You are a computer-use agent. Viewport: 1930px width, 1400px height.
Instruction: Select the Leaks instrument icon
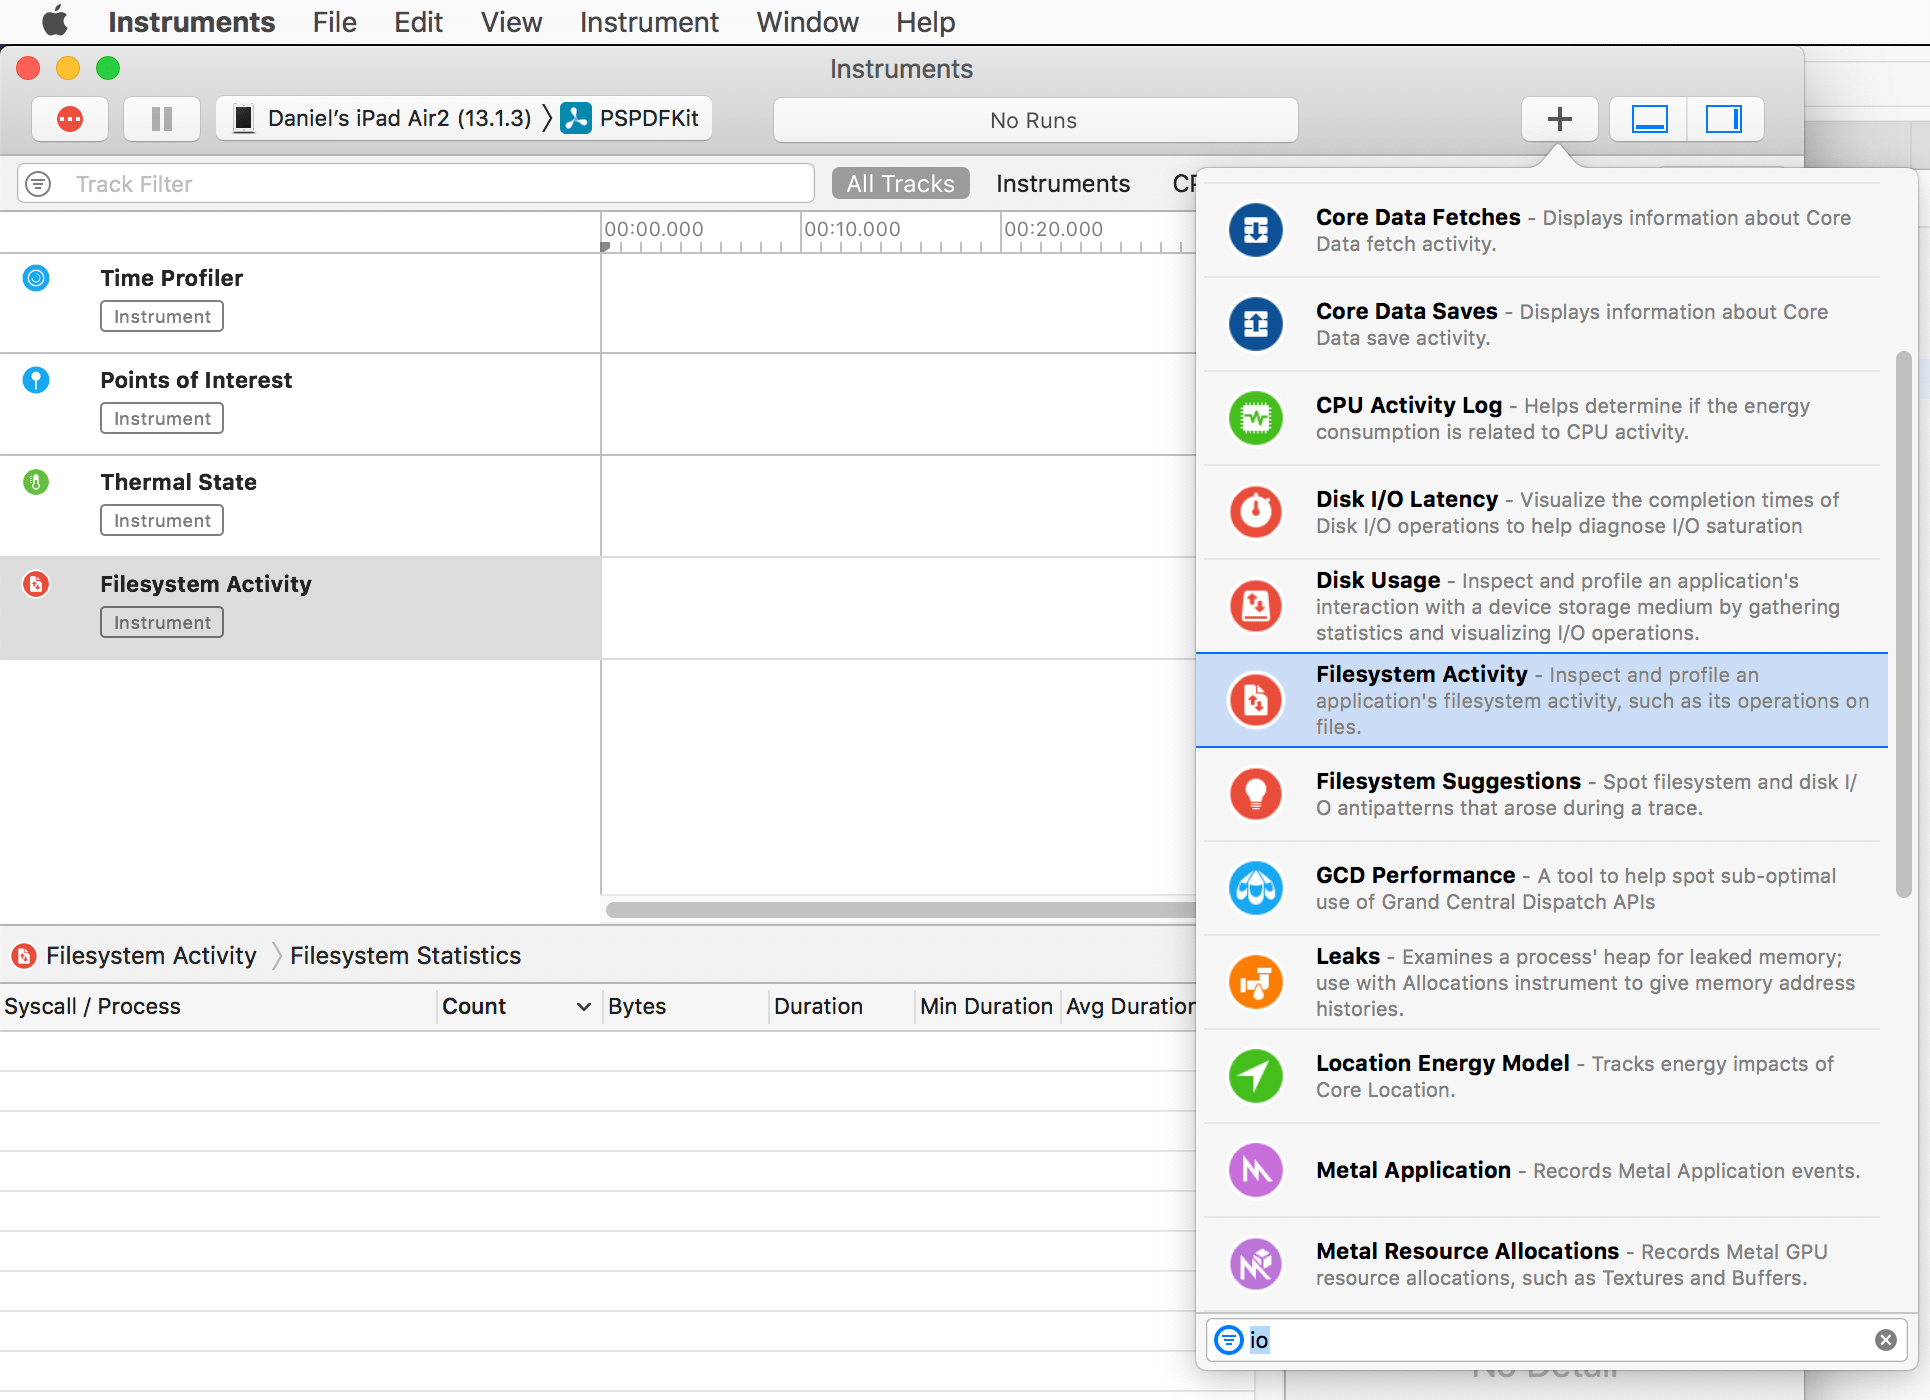1255,982
